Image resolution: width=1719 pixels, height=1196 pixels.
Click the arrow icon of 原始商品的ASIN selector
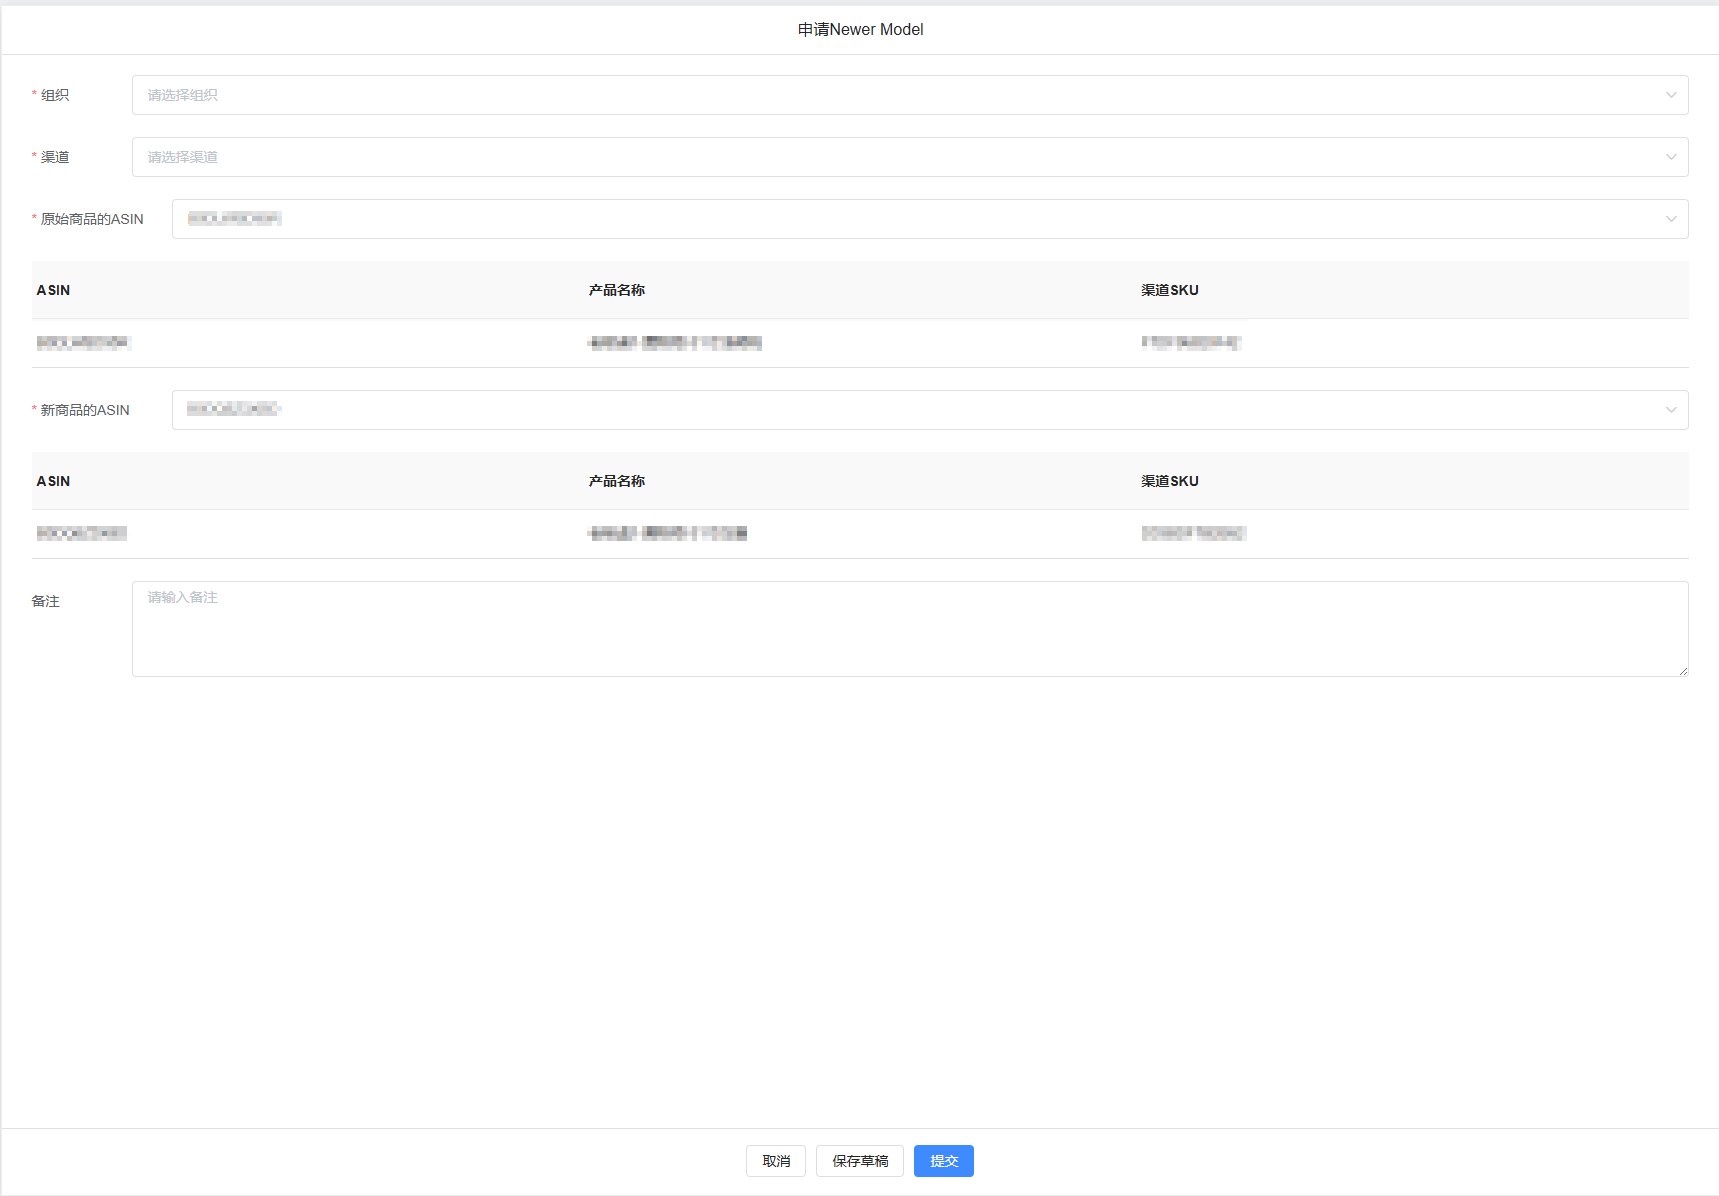1670,219
